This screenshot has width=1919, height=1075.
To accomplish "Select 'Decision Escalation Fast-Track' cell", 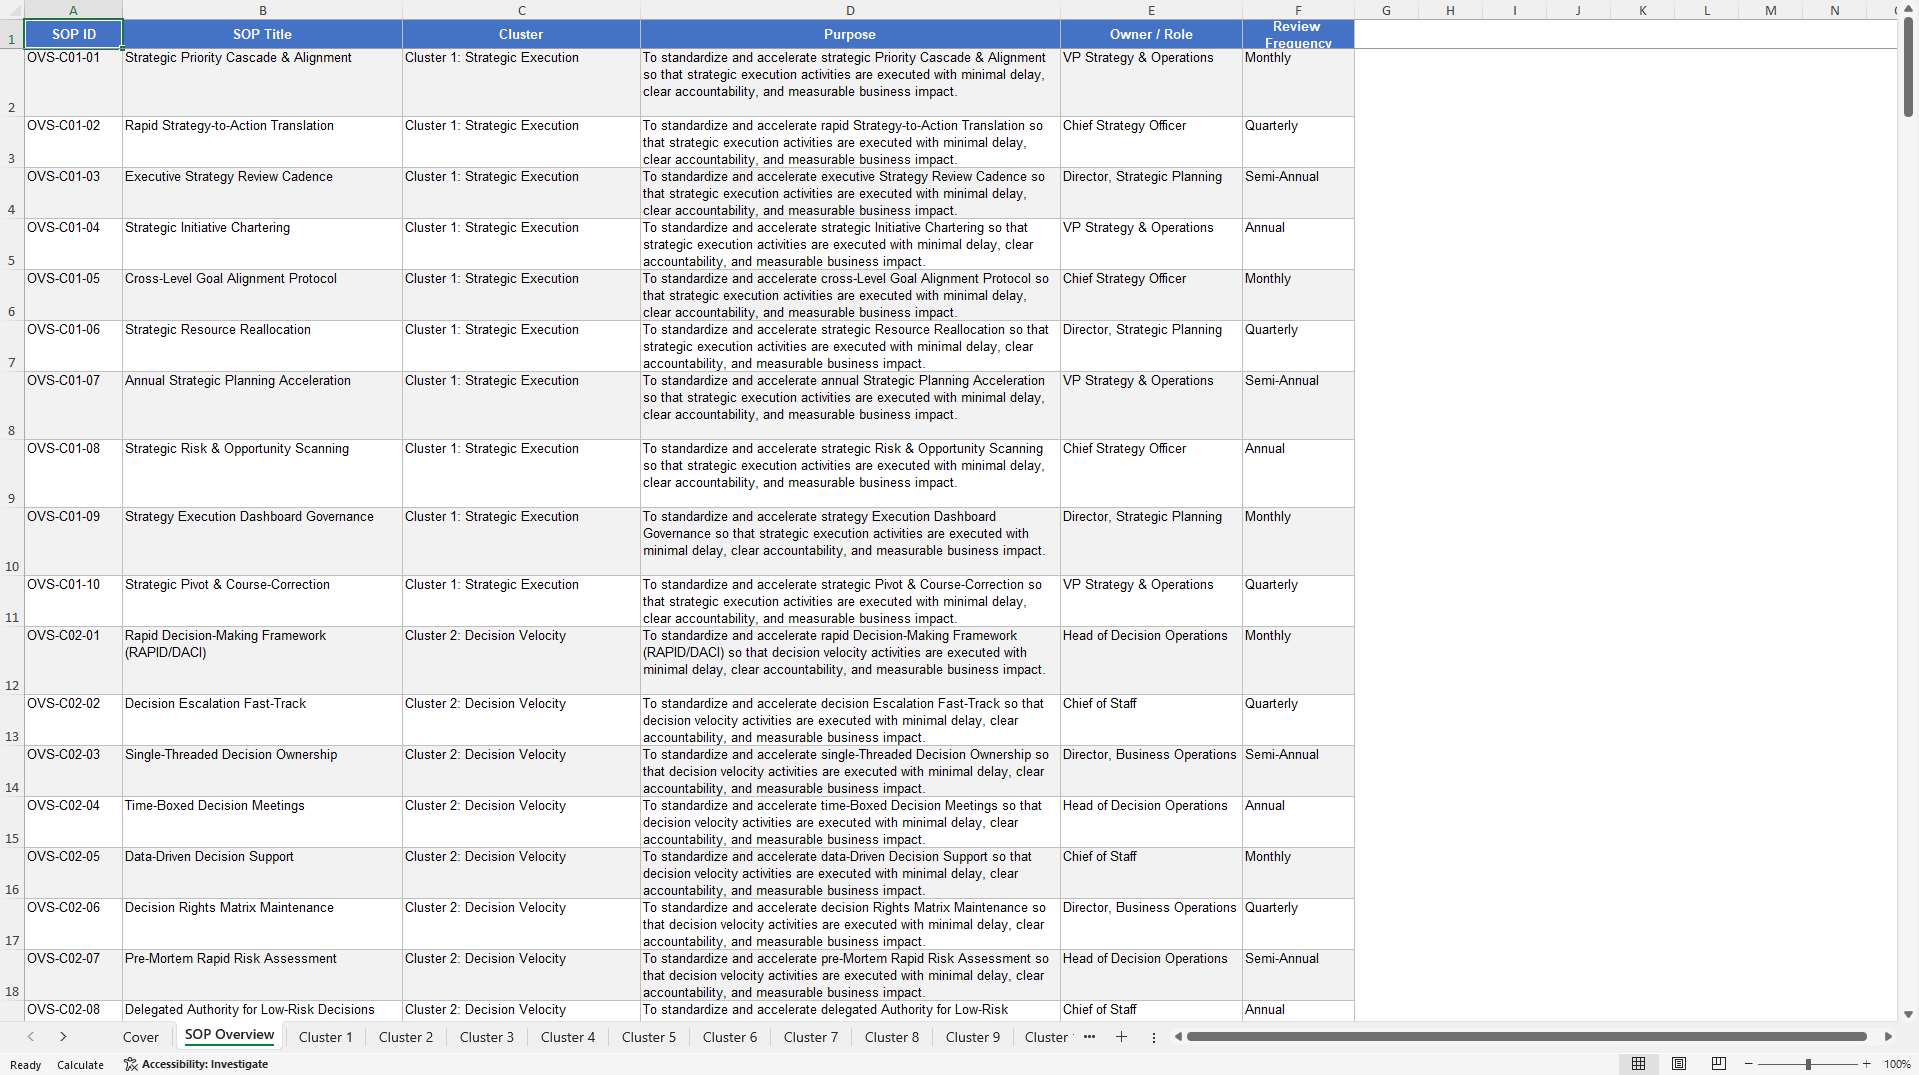I will coord(262,720).
